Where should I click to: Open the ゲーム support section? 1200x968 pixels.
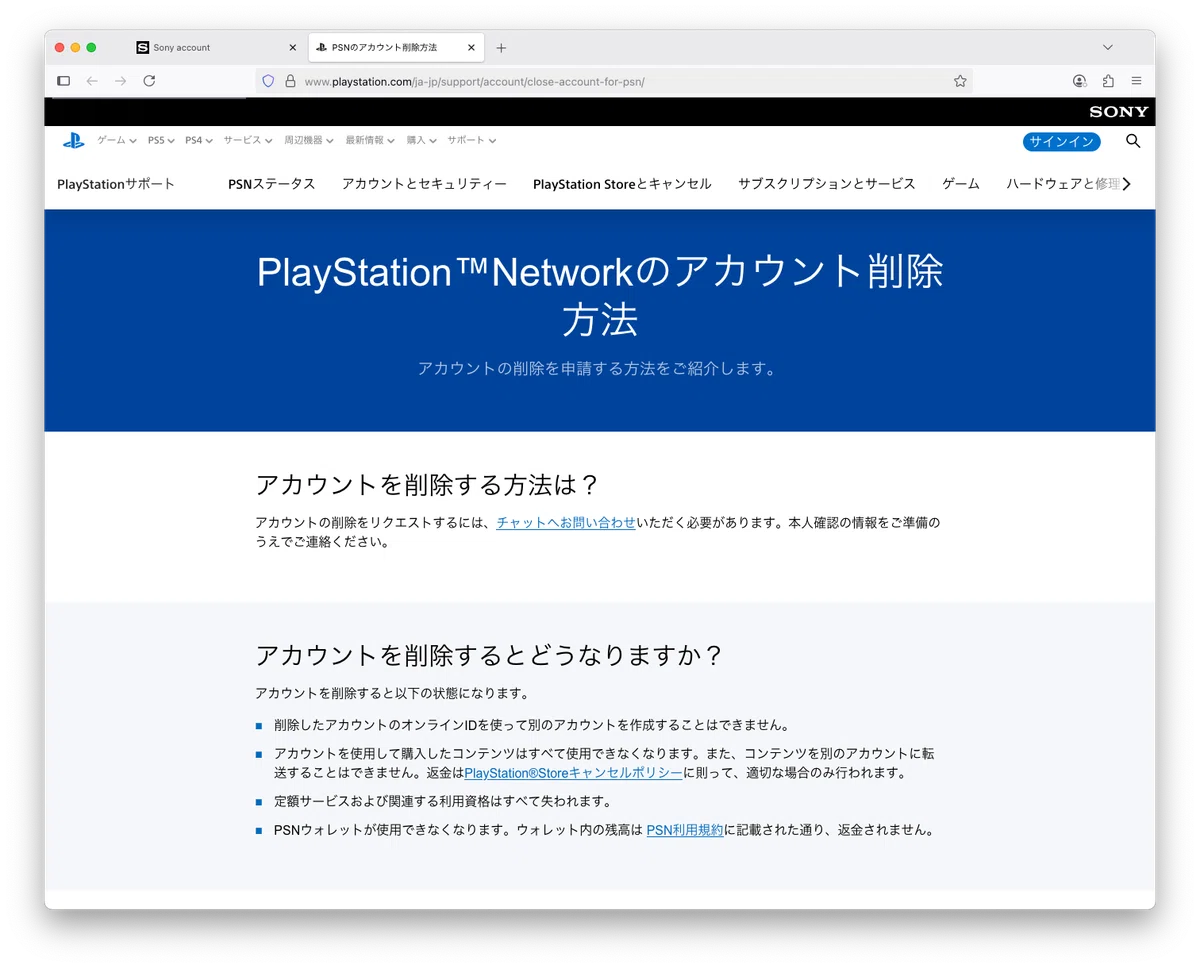click(x=961, y=184)
